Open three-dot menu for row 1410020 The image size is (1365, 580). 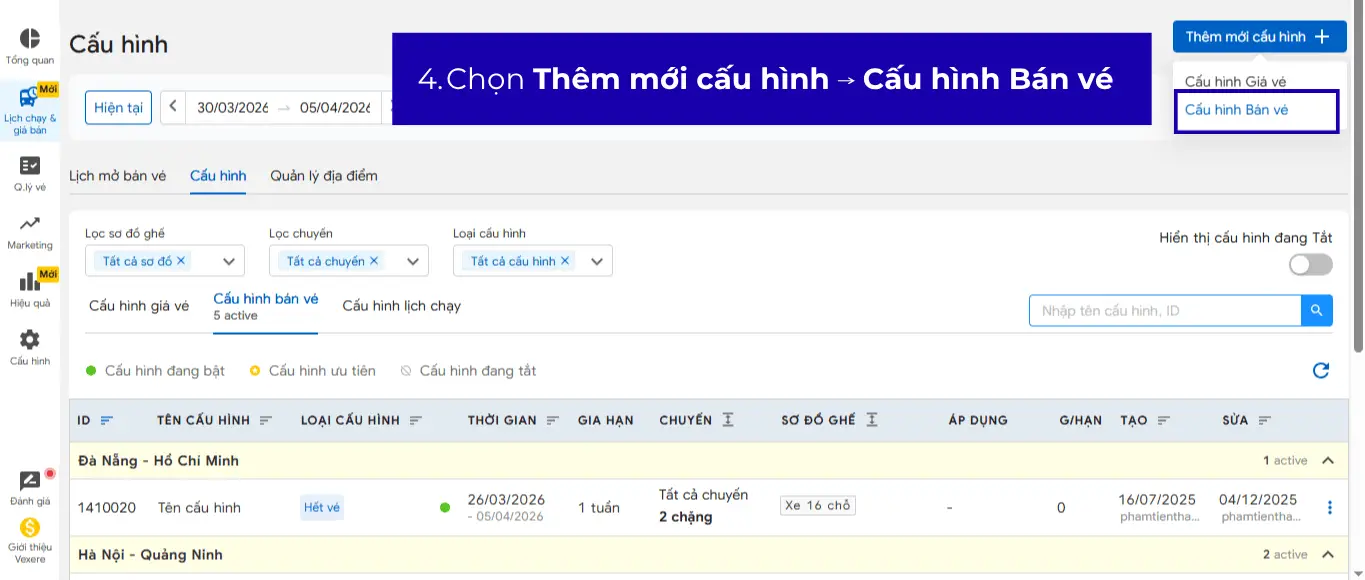click(x=1329, y=508)
